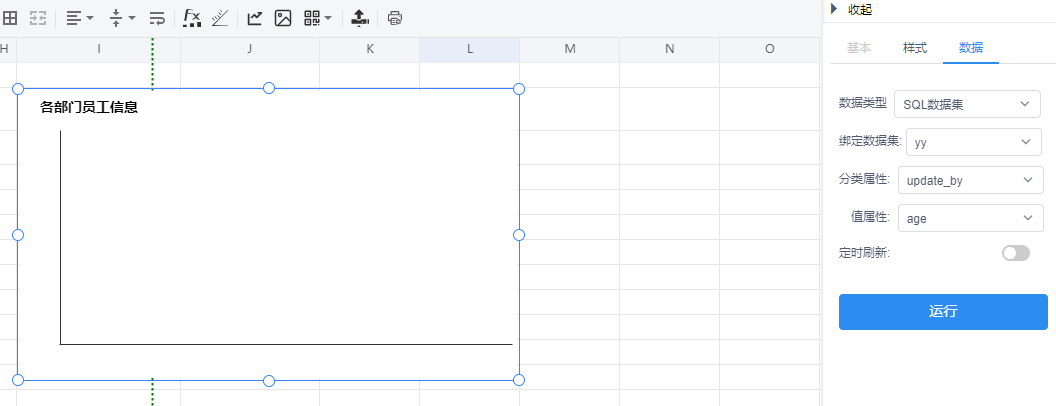The width and height of the screenshot is (1056, 406).
Task: Click the chart's bottom-right corner handle
Action: [x=519, y=380]
